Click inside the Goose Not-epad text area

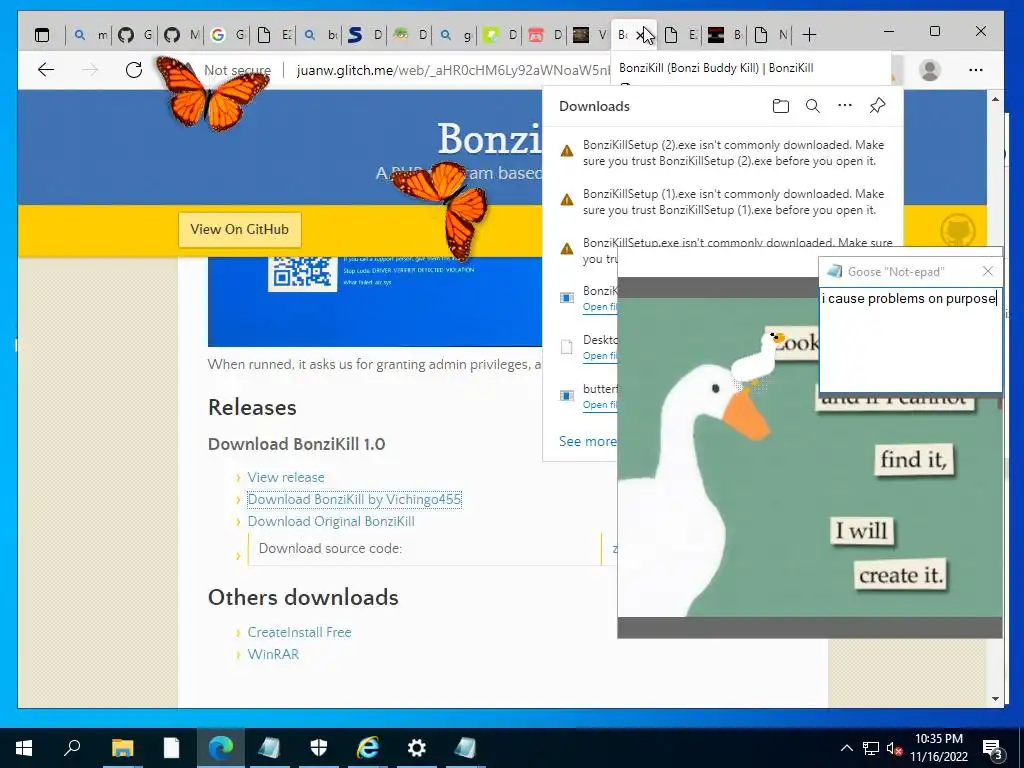[x=910, y=340]
